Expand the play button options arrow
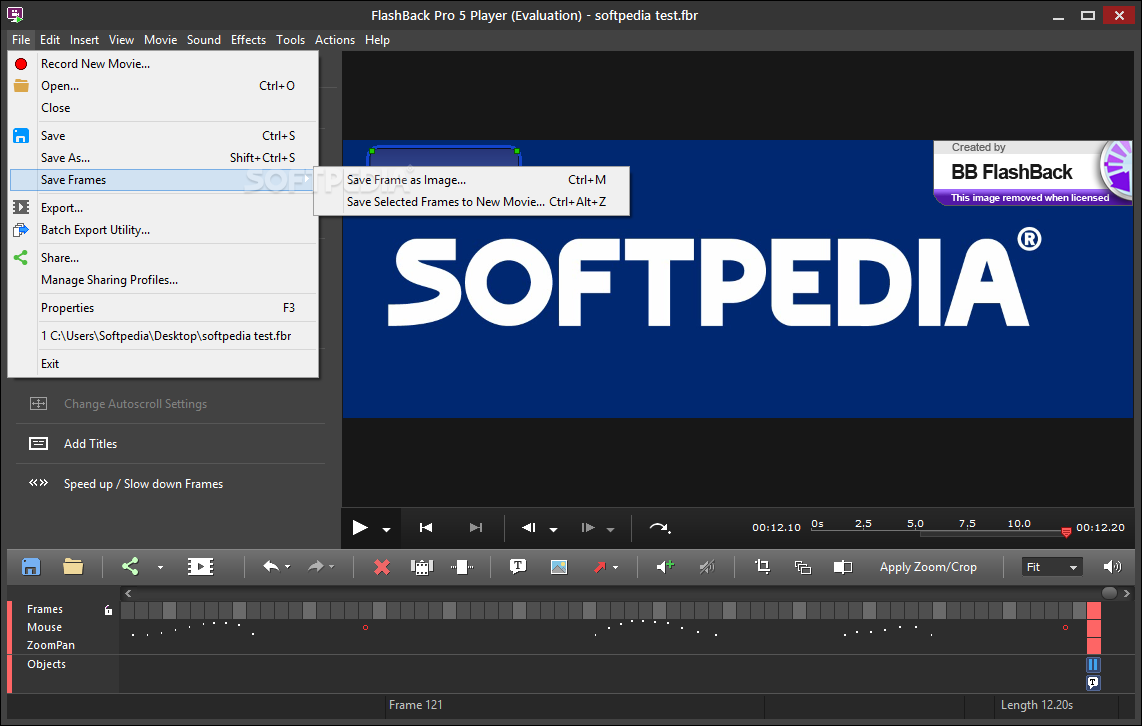This screenshot has height=726, width=1142. [x=386, y=530]
